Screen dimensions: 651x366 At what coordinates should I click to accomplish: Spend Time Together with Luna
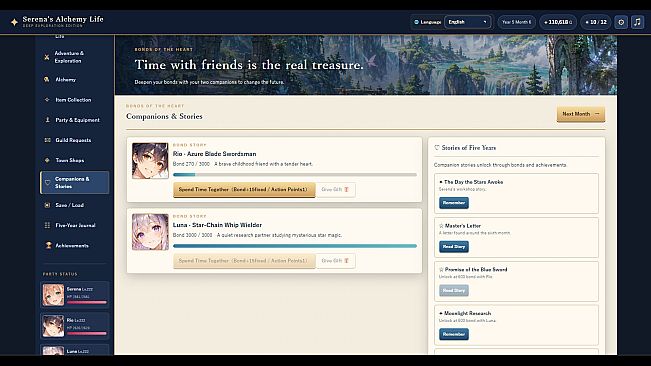[244, 261]
